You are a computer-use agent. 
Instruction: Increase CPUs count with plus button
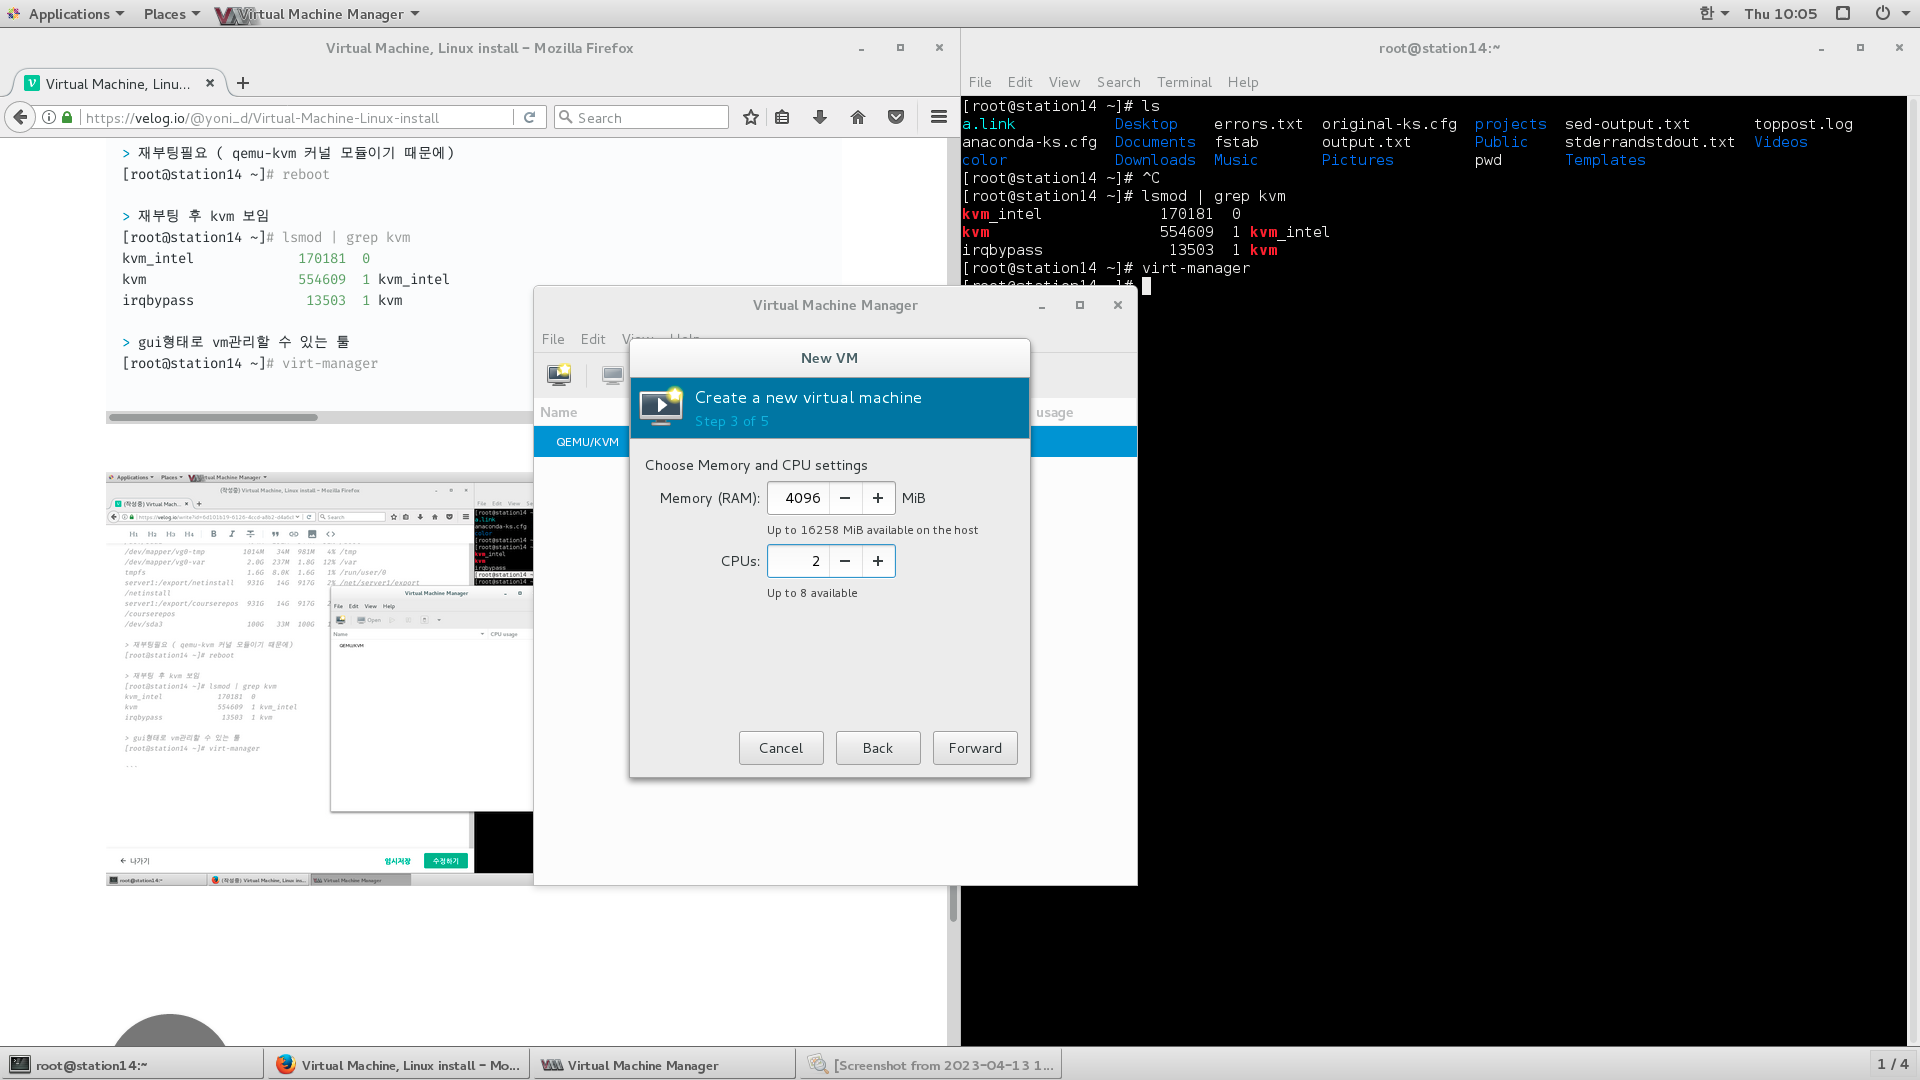(x=878, y=561)
